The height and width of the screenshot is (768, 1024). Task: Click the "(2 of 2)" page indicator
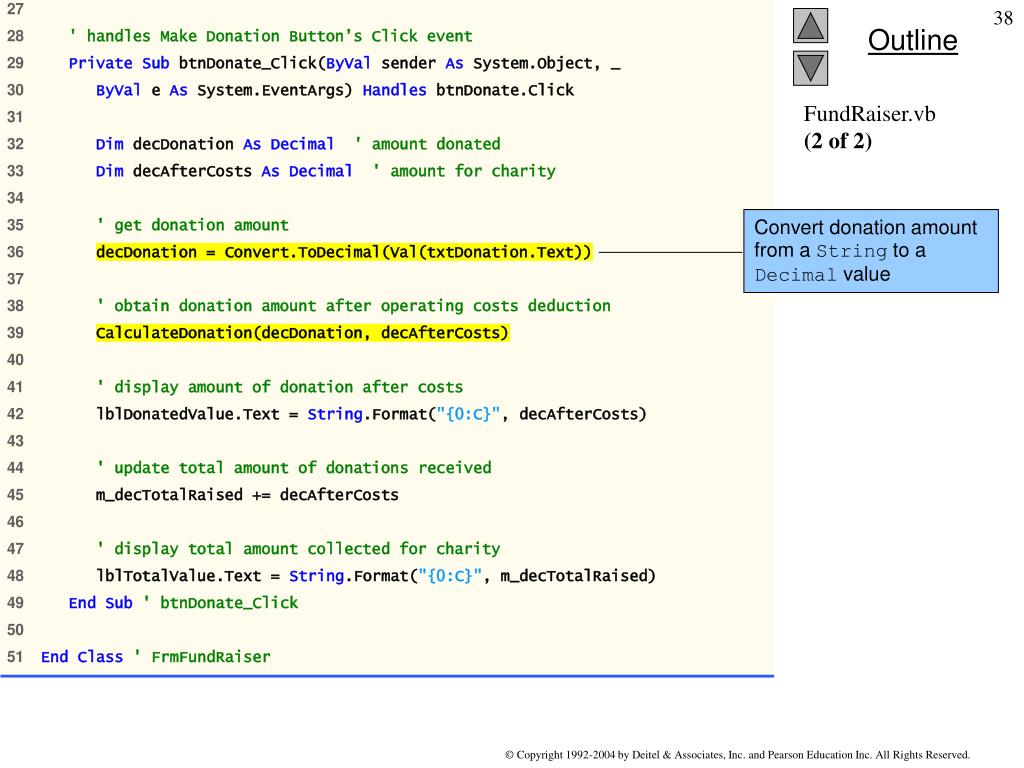coord(838,141)
